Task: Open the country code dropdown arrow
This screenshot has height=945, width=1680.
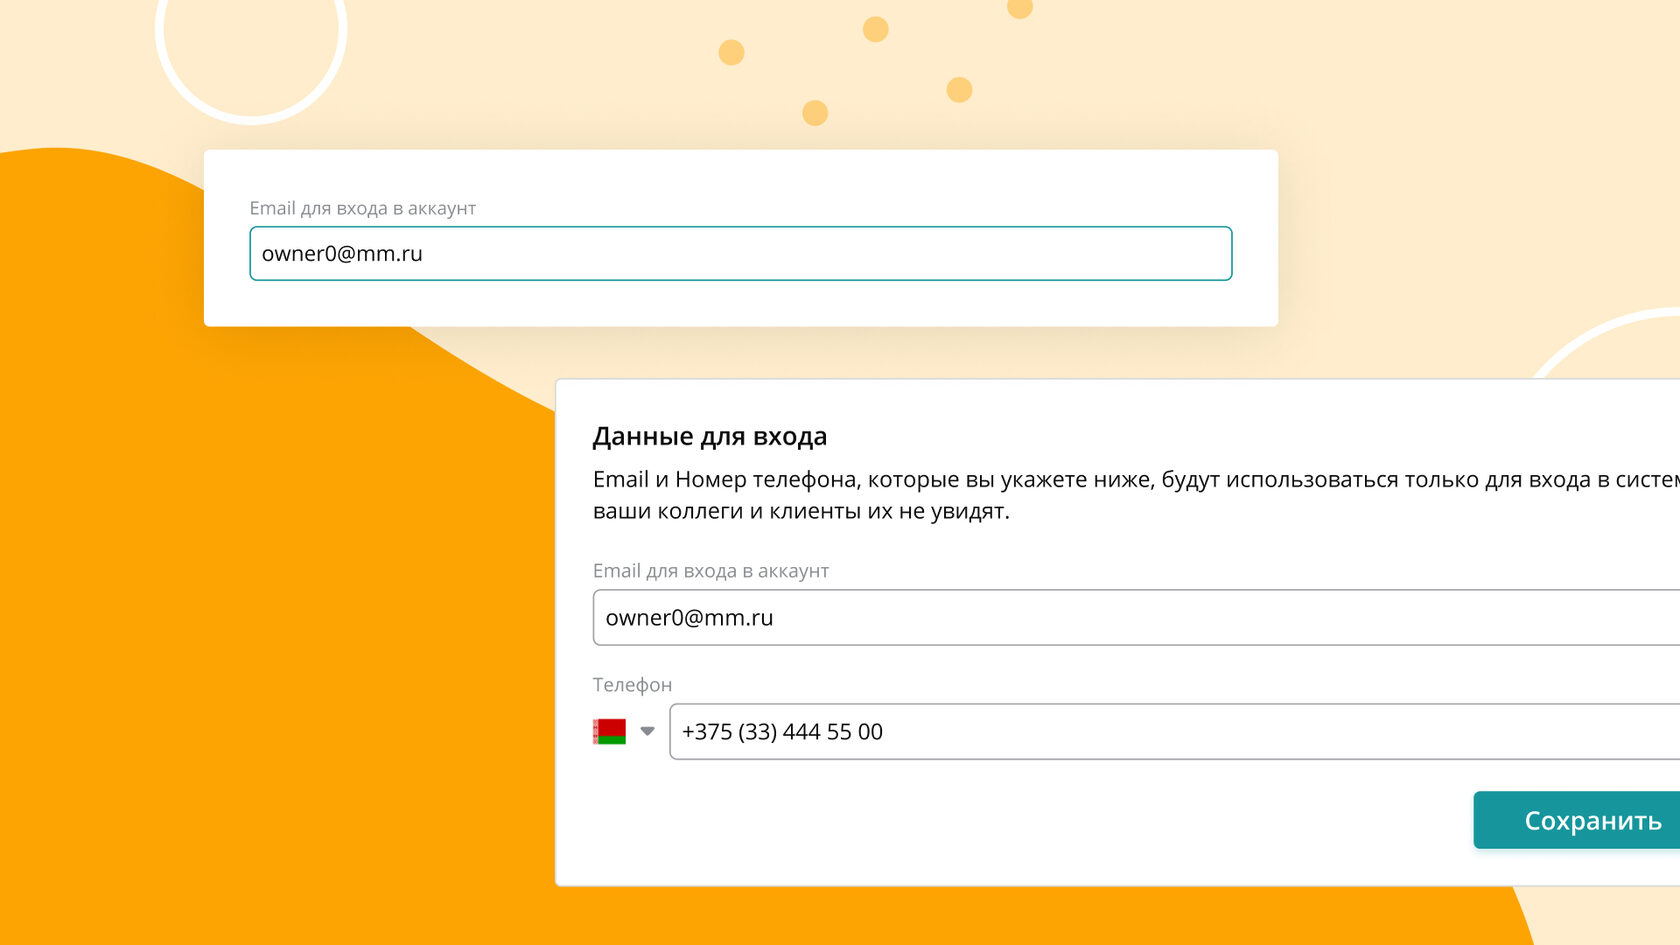Action: tap(647, 731)
